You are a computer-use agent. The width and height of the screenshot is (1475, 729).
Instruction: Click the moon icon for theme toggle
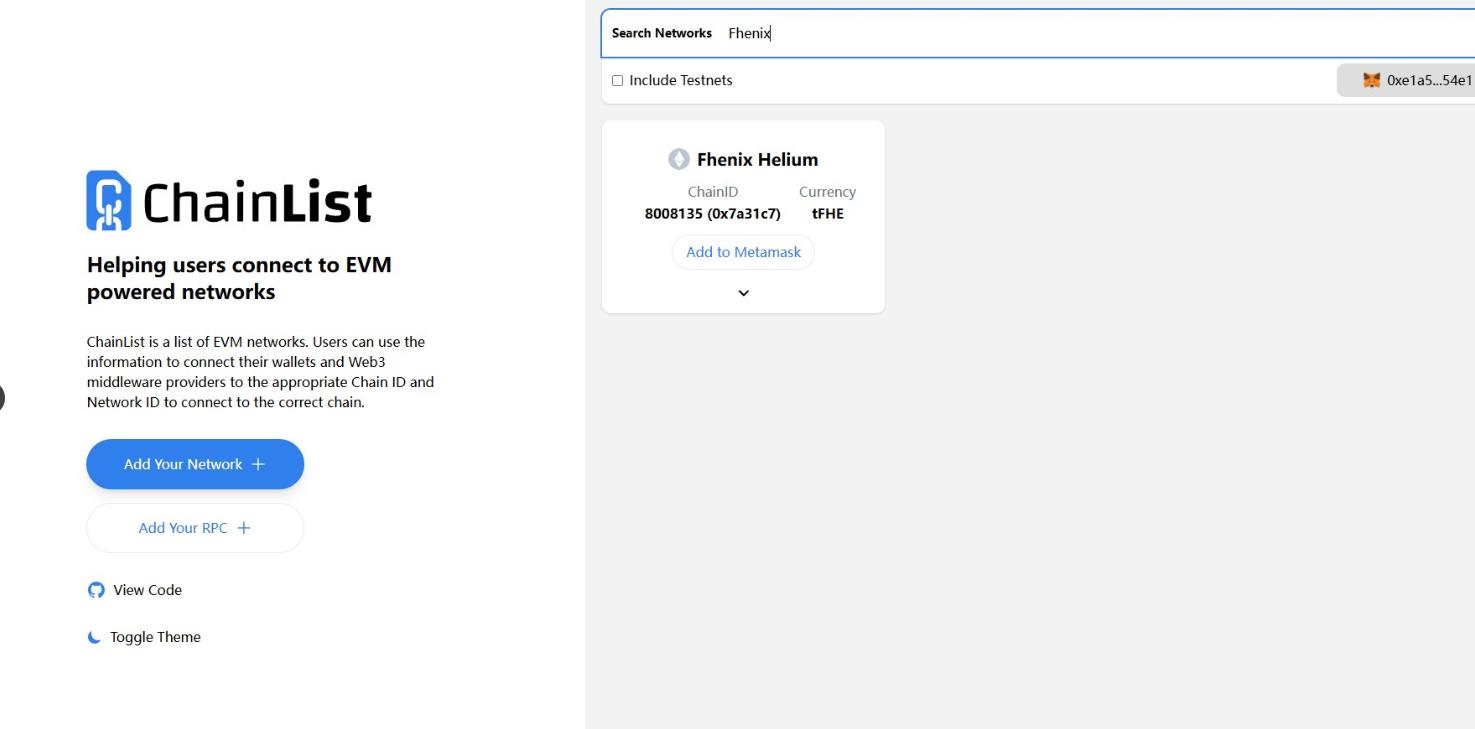click(x=95, y=637)
